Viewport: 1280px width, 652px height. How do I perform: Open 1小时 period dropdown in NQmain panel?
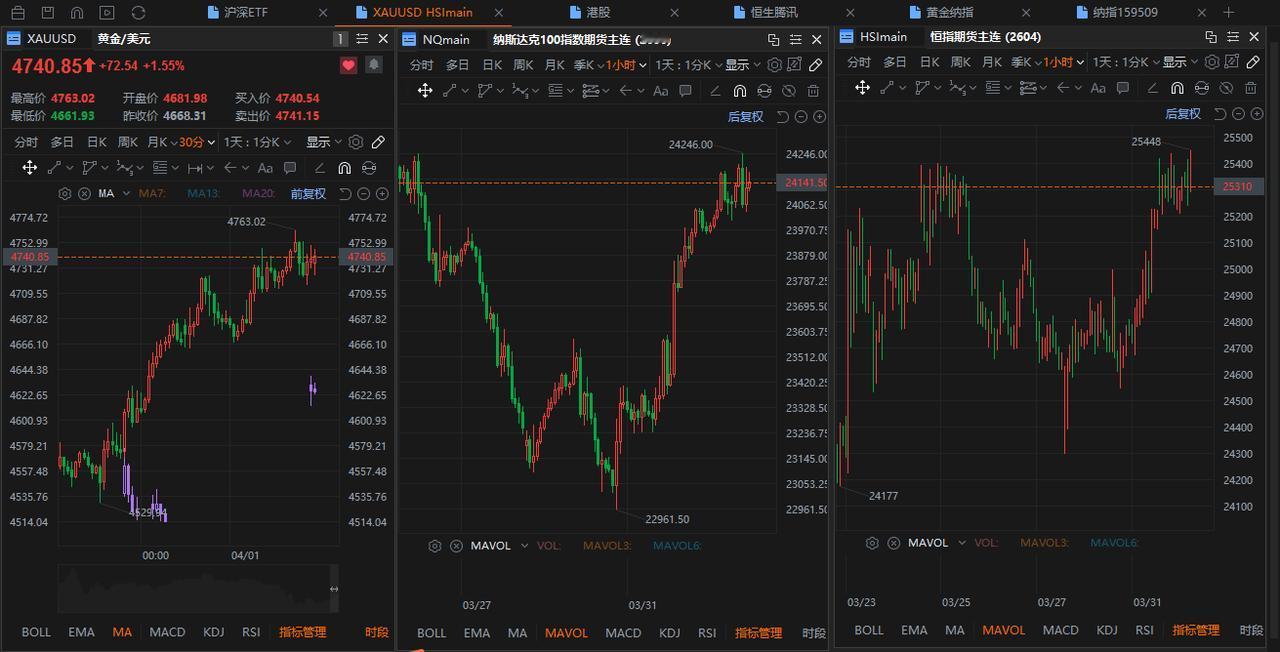[627, 64]
